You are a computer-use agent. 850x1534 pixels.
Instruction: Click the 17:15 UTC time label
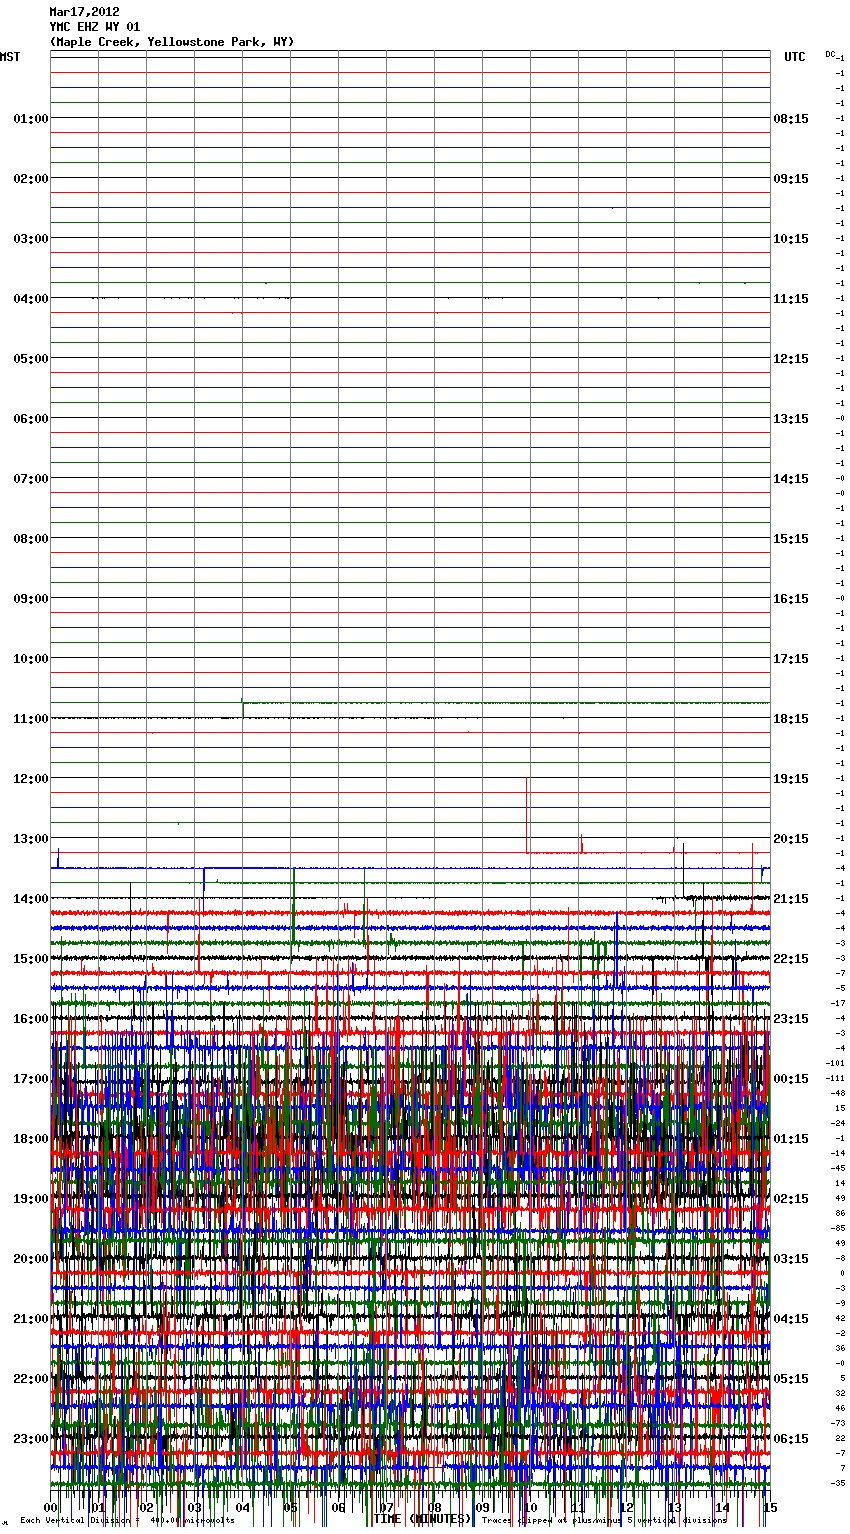click(791, 659)
